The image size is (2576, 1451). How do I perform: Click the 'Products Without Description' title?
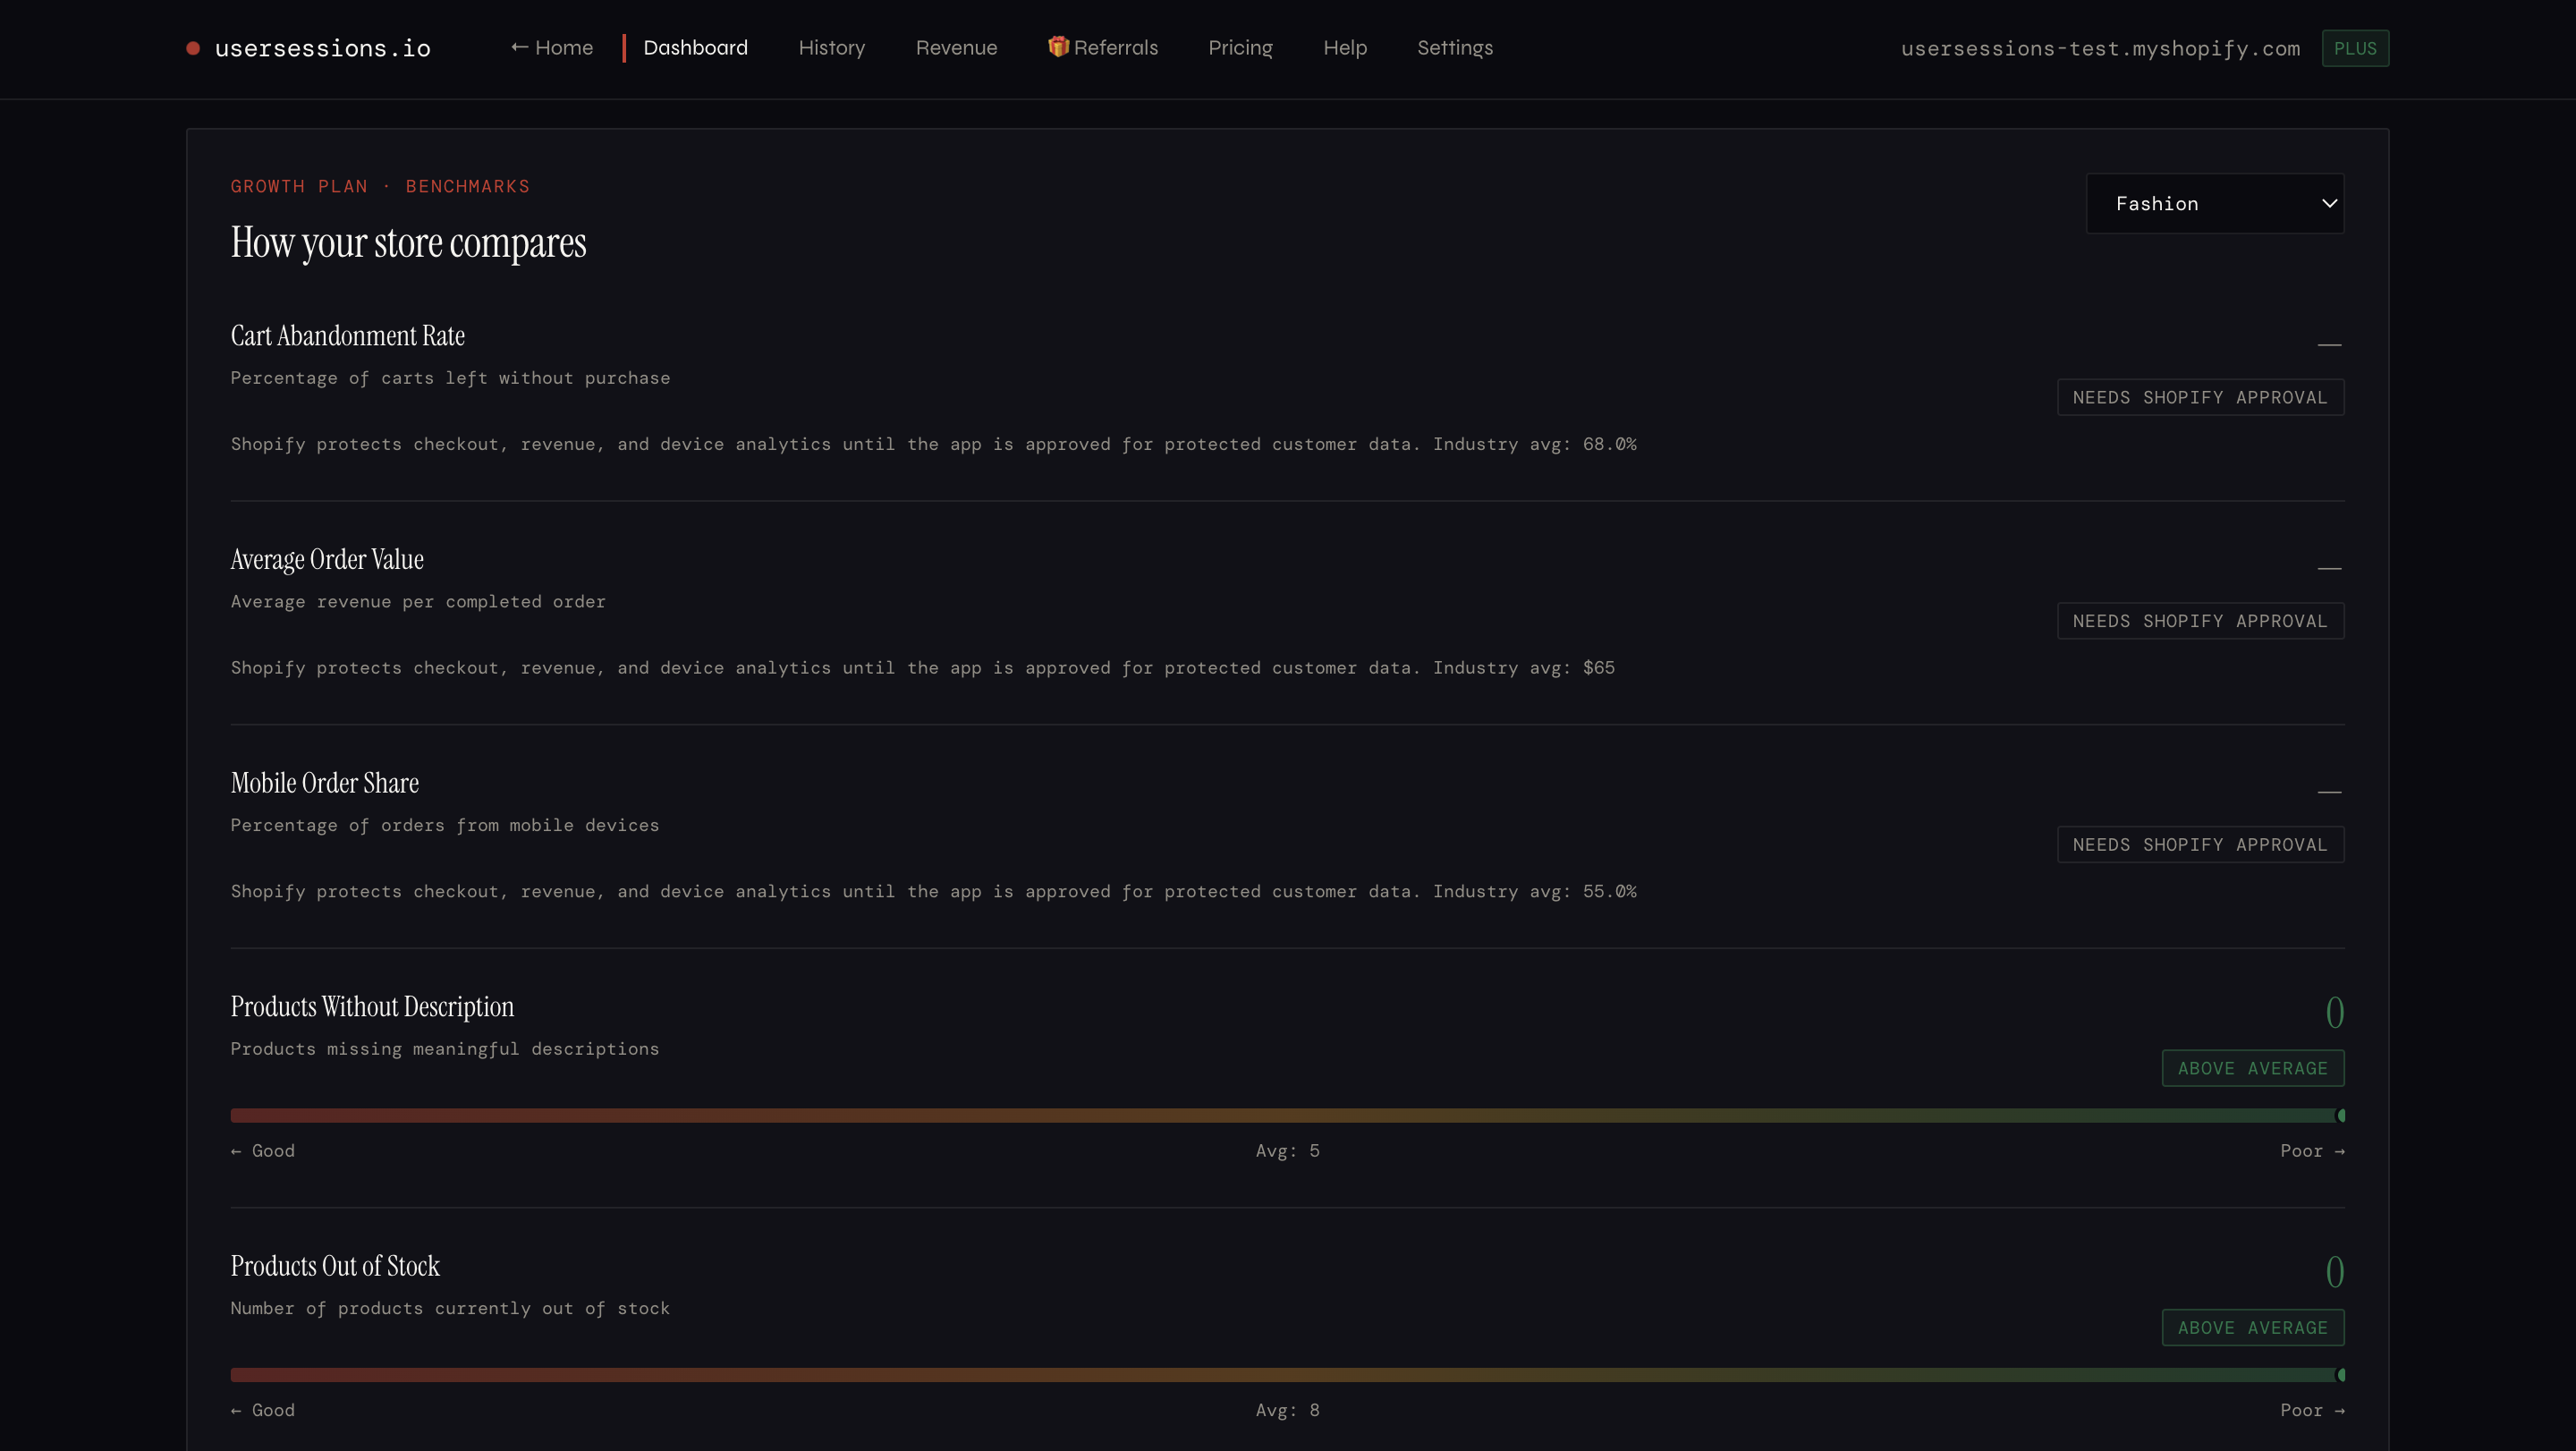coord(372,1007)
